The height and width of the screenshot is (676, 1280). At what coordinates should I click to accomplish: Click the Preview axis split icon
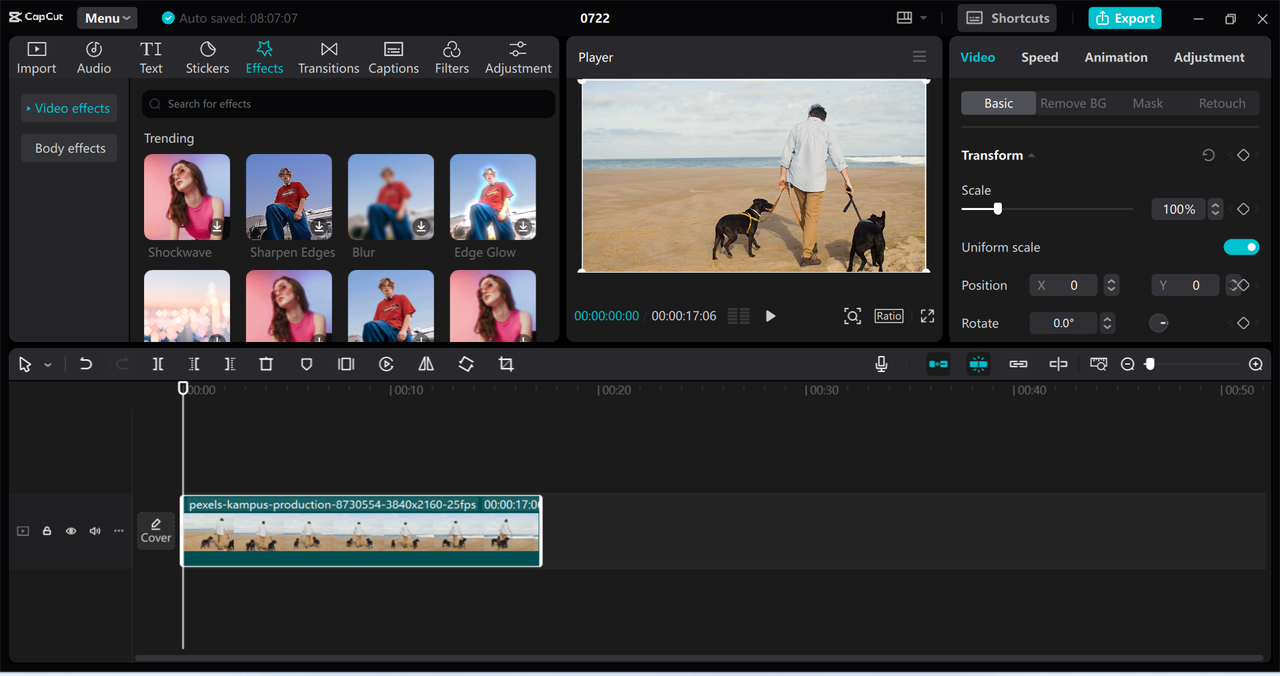pos(1058,364)
